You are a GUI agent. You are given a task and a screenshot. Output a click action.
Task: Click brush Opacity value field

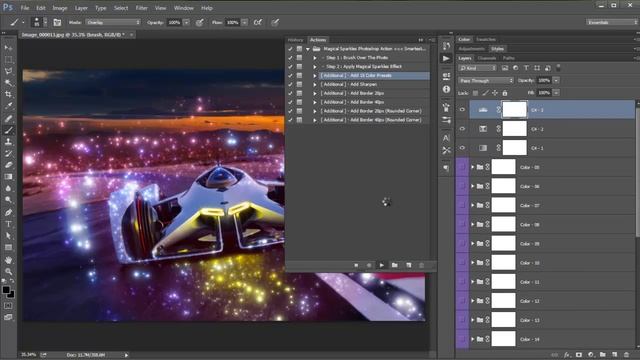tap(174, 22)
